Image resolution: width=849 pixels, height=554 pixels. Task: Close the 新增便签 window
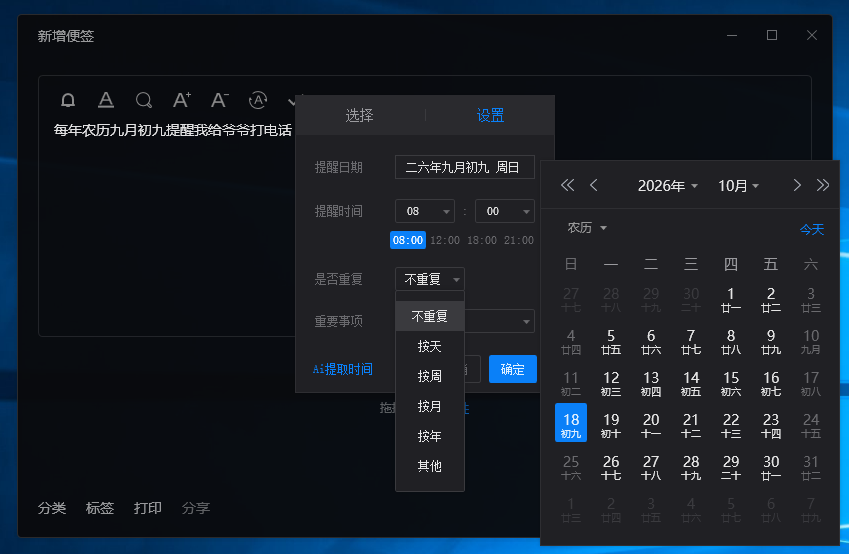pos(812,35)
